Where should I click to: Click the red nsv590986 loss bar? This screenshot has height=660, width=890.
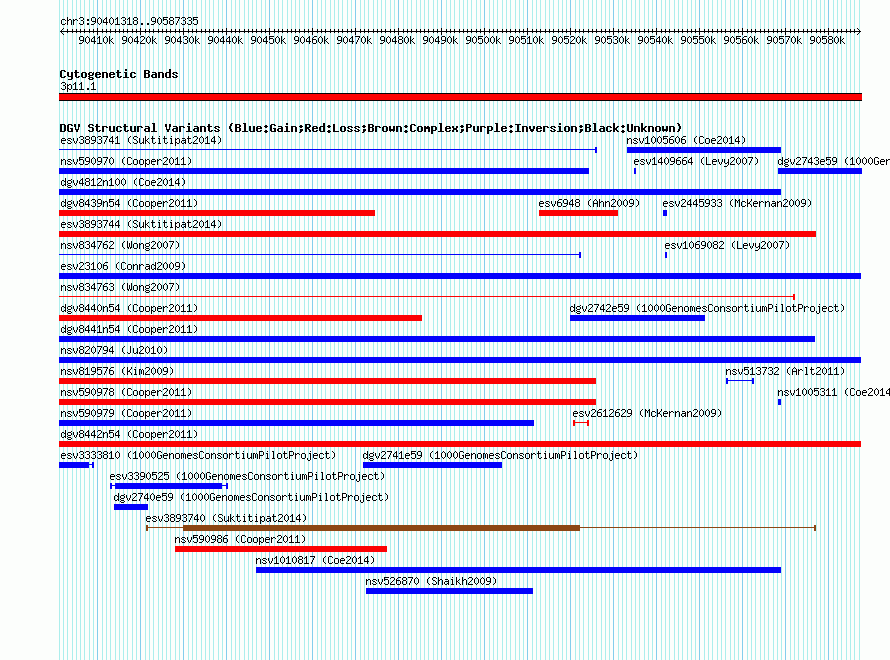[x=281, y=549]
